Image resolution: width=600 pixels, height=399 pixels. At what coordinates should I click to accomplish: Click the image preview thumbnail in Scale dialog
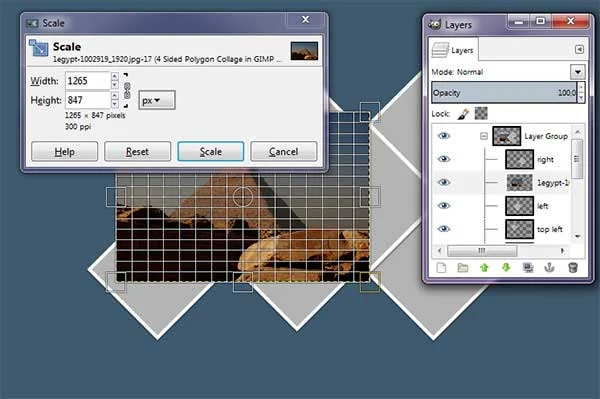pos(304,51)
